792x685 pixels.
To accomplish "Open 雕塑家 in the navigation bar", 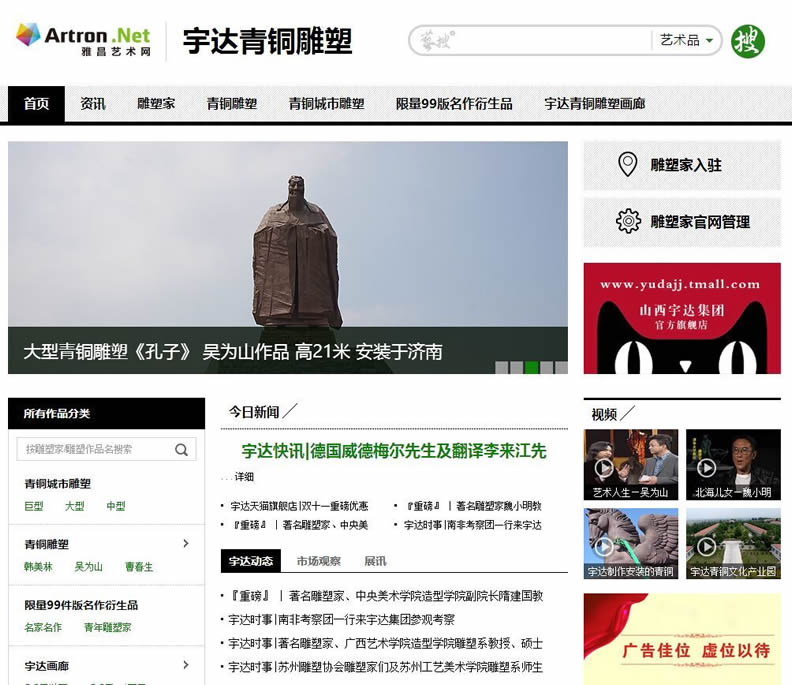I will (x=156, y=104).
